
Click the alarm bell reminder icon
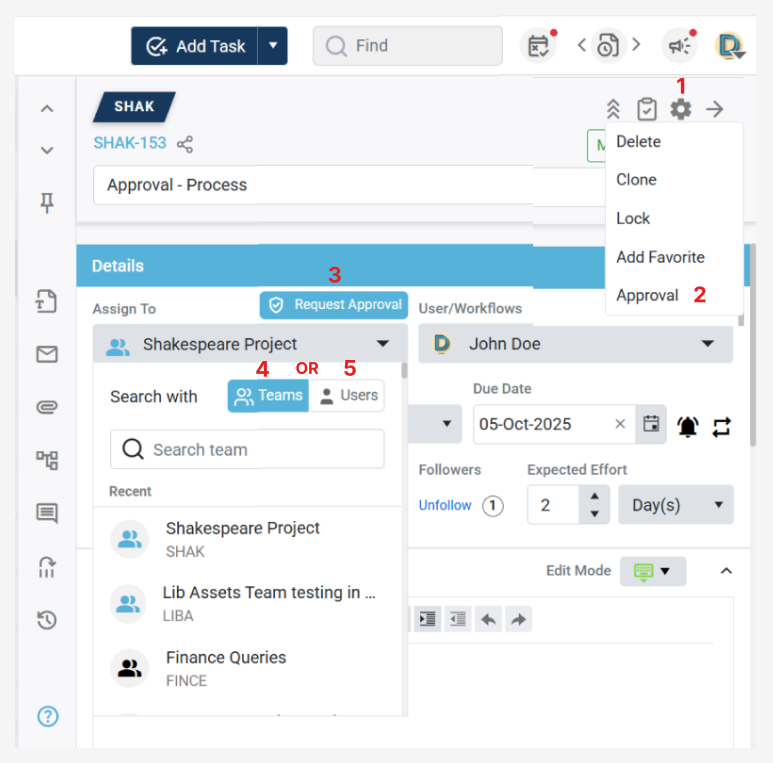(x=688, y=425)
